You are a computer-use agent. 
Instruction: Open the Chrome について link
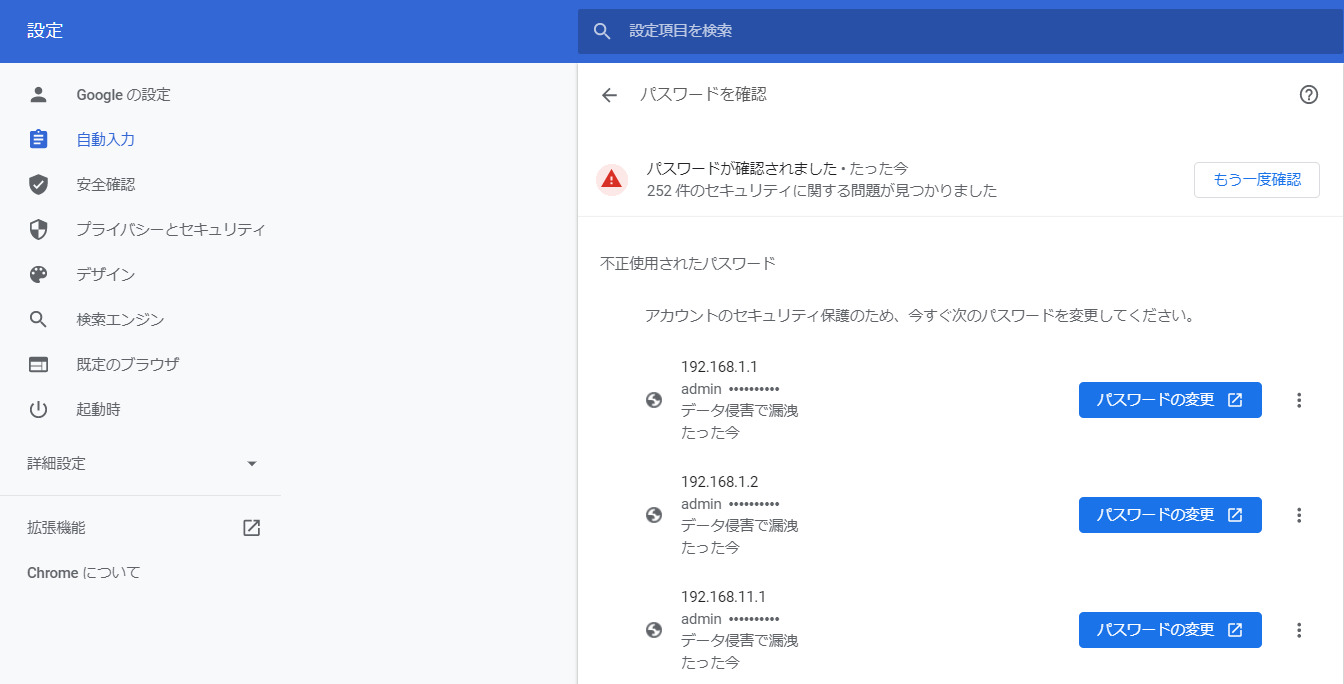84,573
